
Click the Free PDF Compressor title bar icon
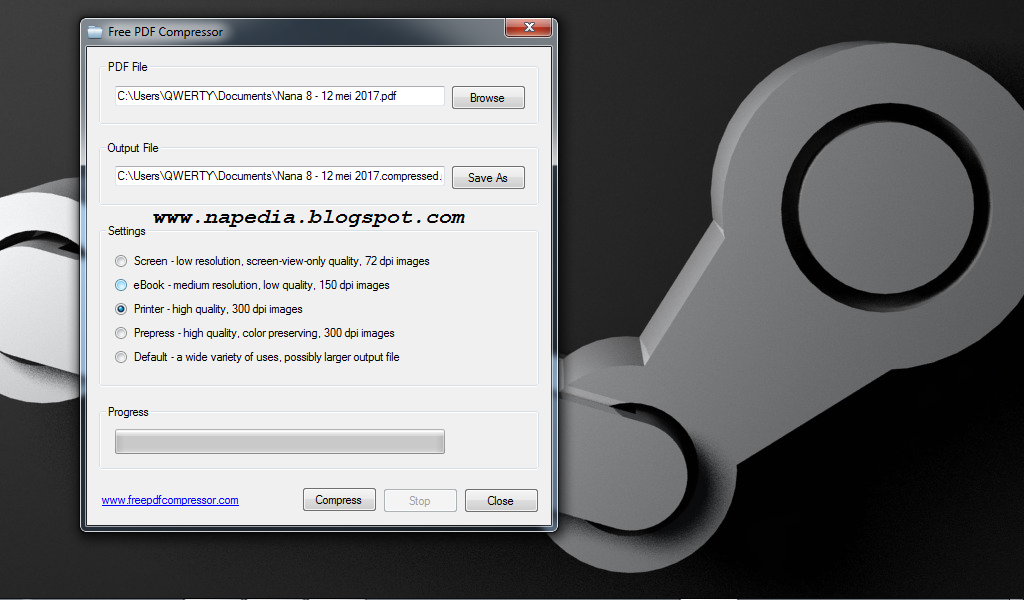(95, 32)
